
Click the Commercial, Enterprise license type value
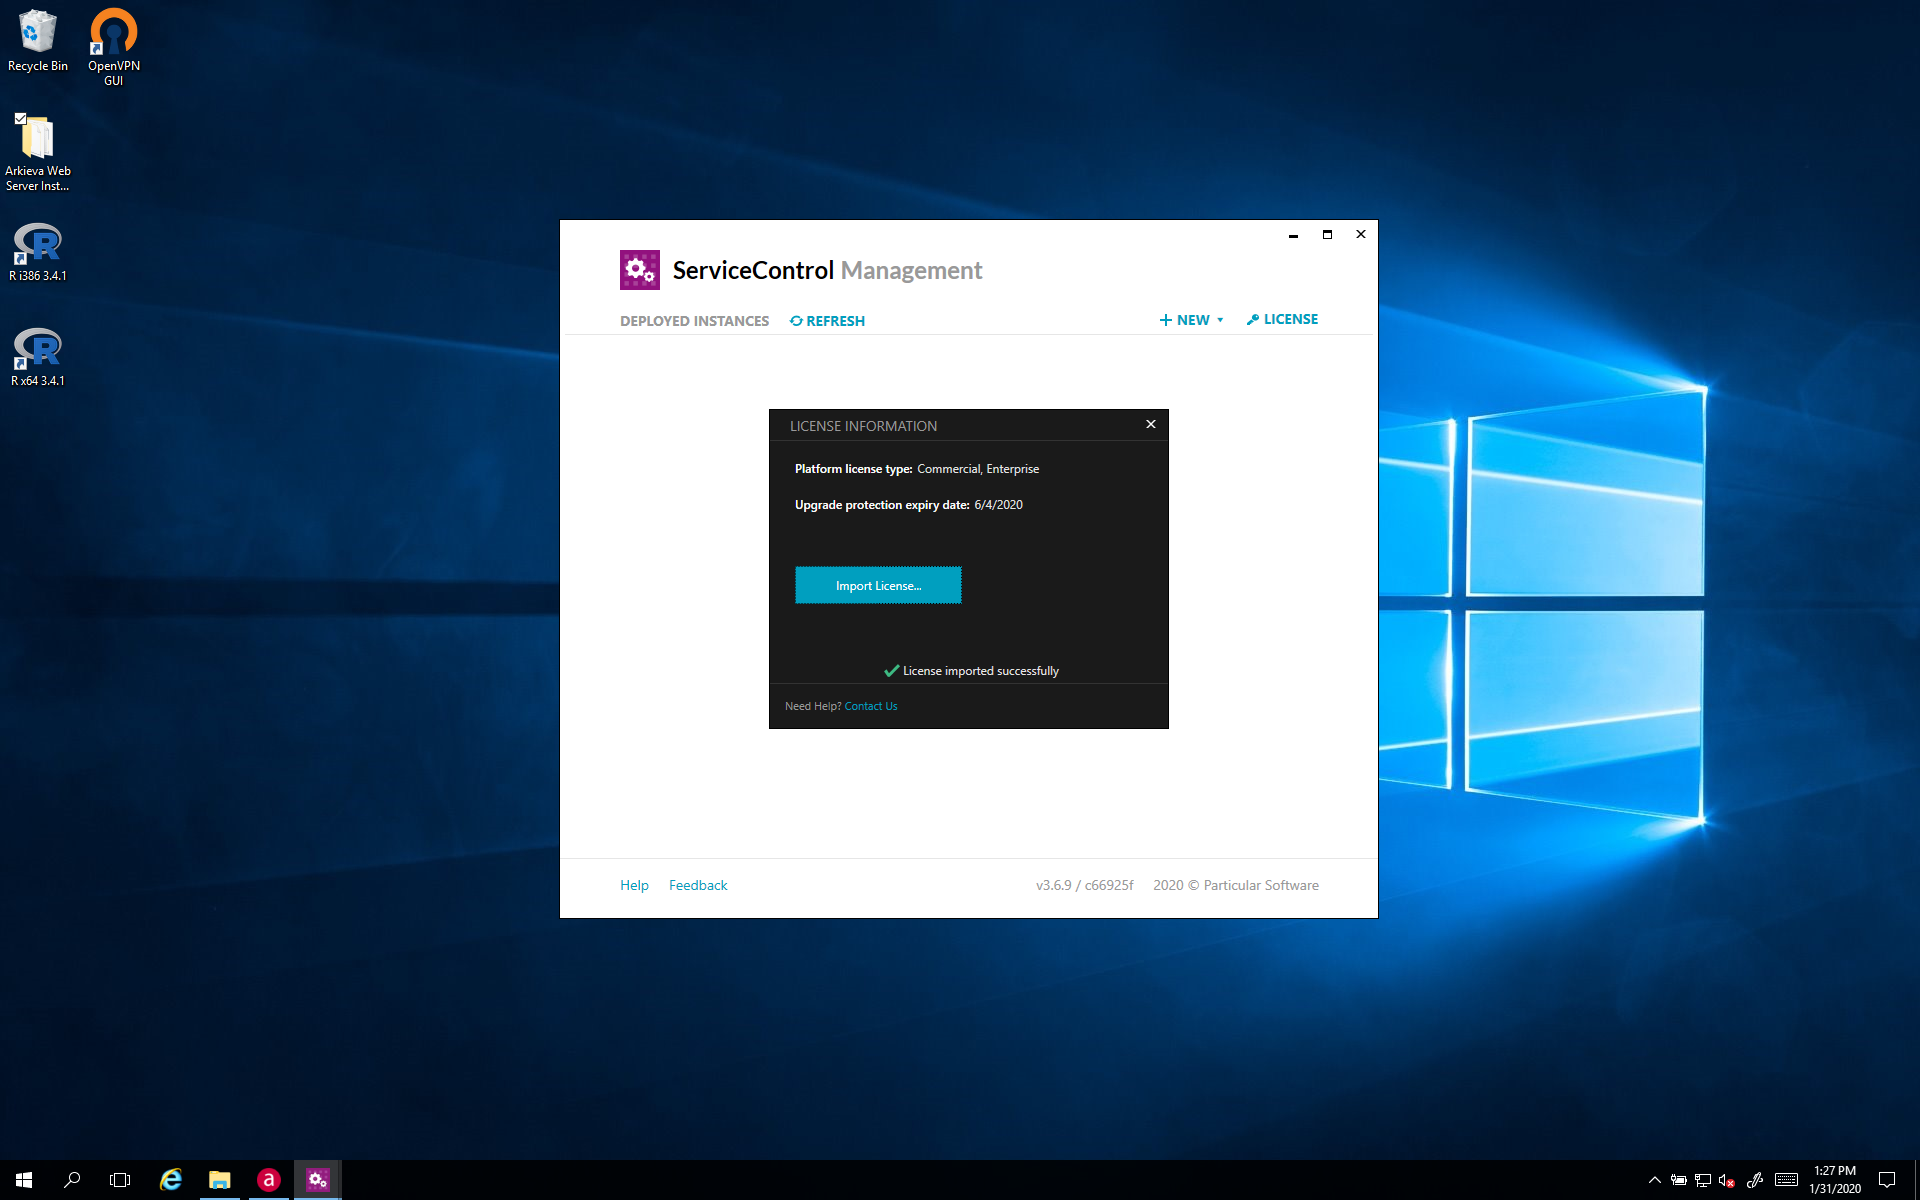pyautogui.click(x=978, y=469)
